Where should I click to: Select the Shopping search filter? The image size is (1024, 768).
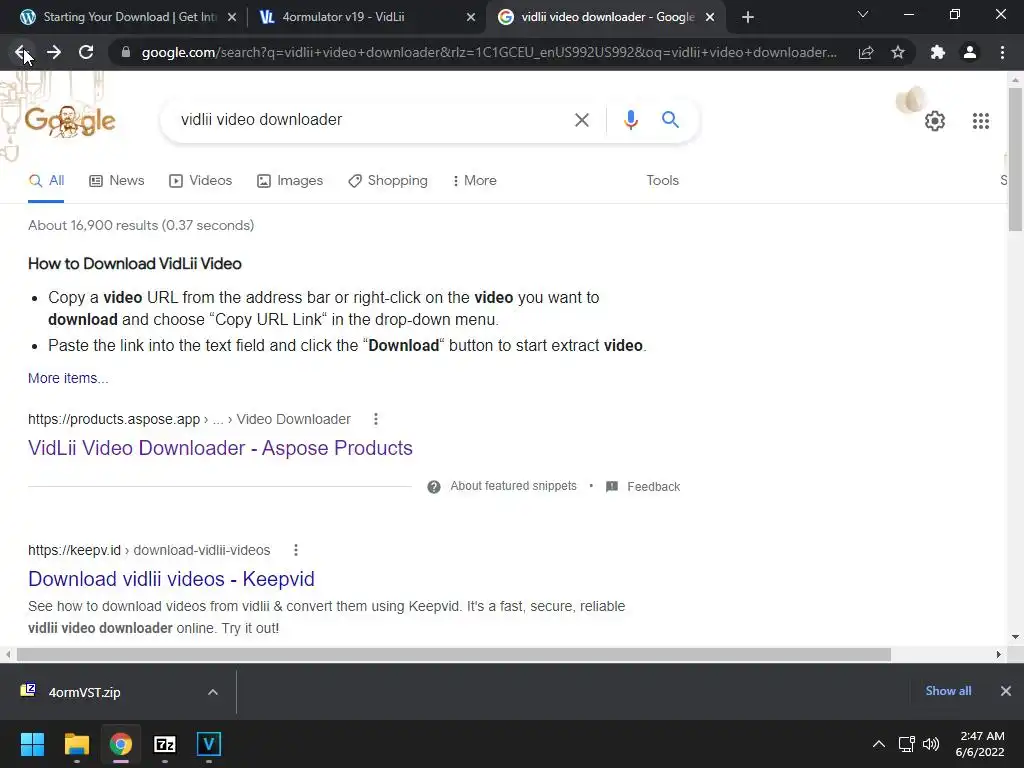[388, 181]
